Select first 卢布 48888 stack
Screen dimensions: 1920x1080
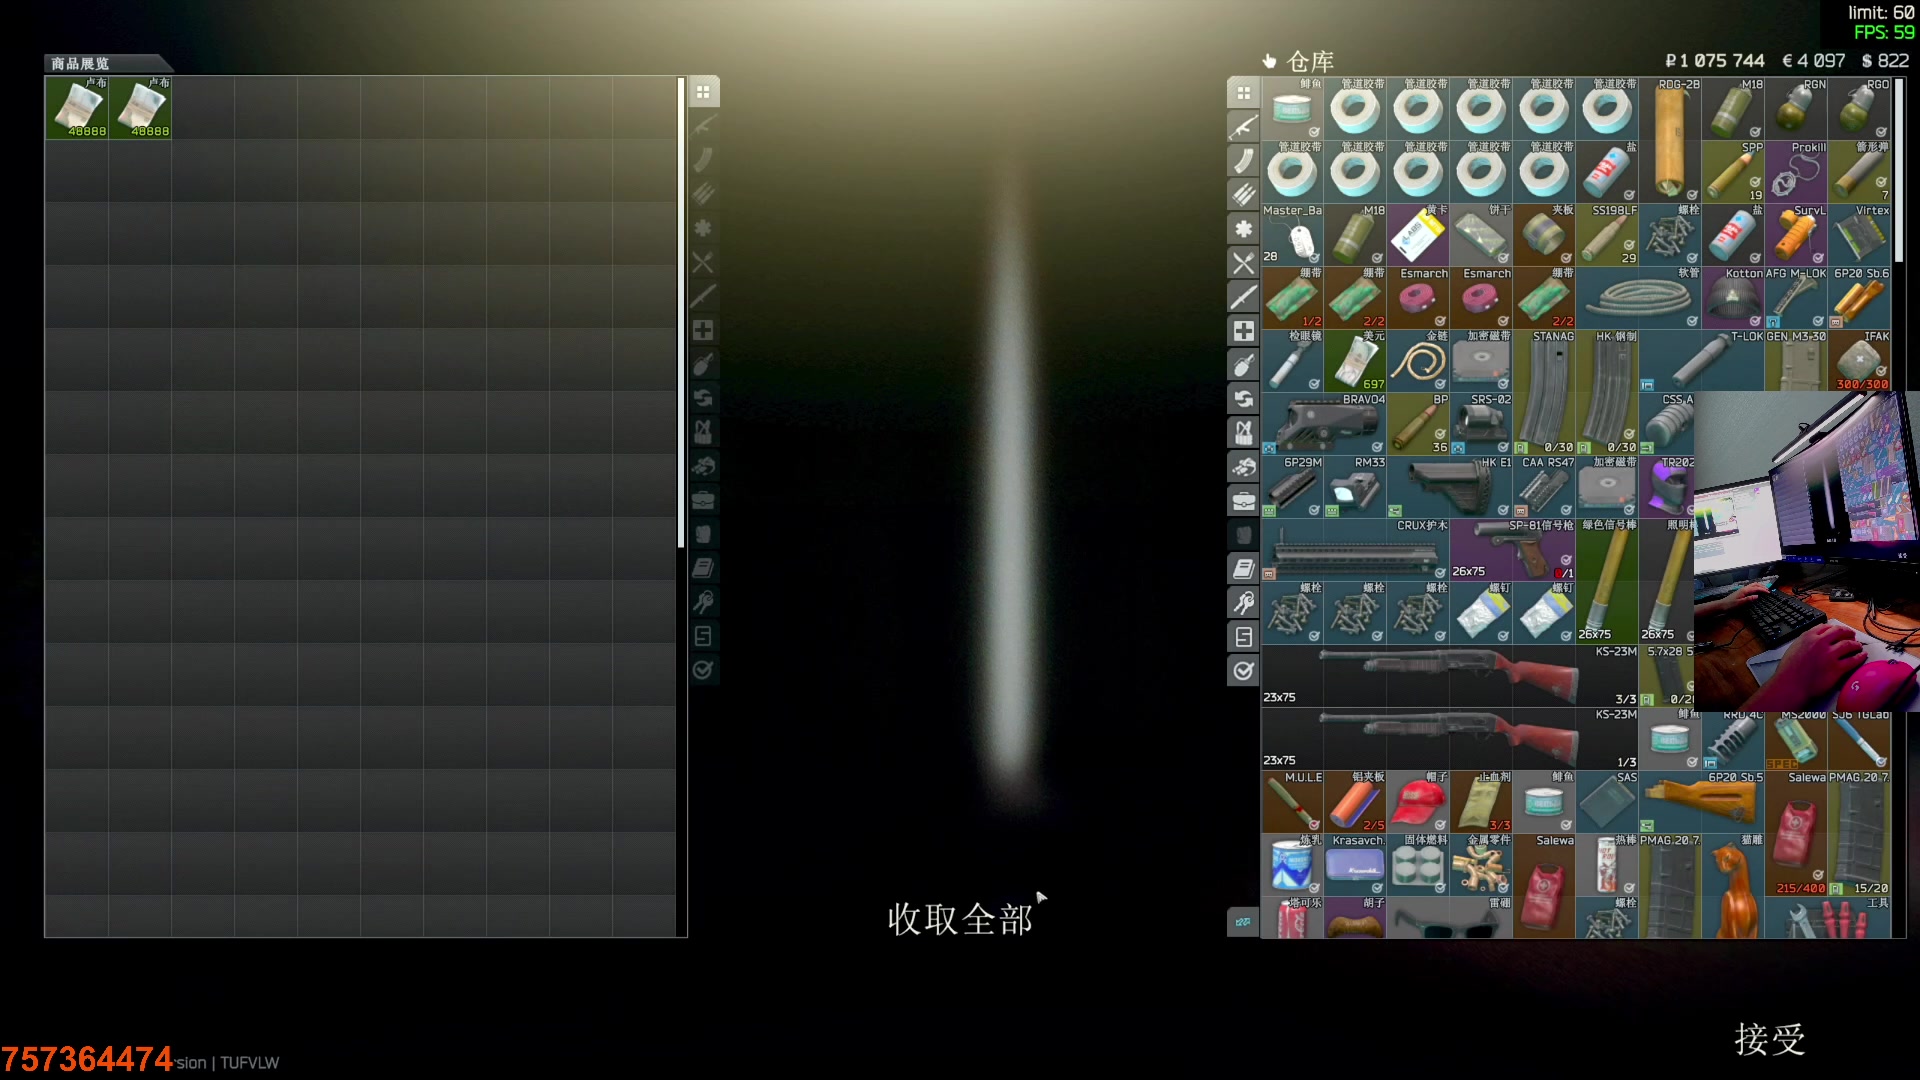click(x=77, y=108)
